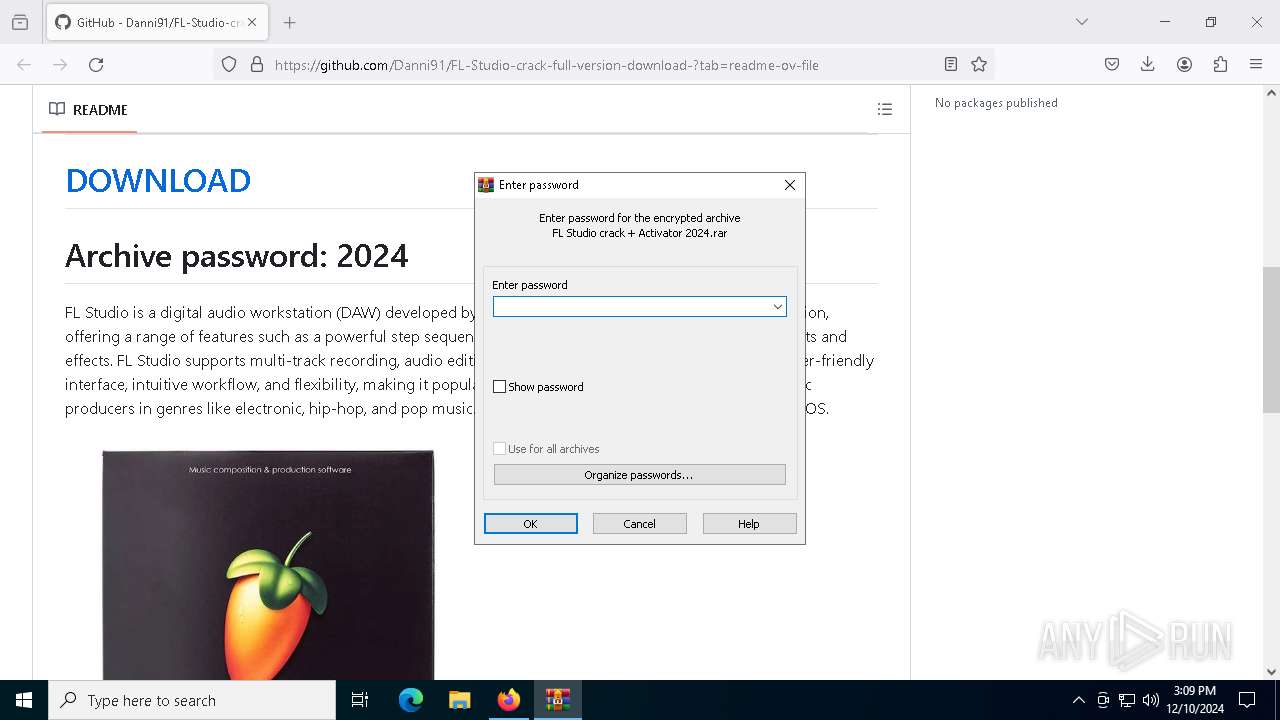Close the Enter password dialog

tap(790, 185)
